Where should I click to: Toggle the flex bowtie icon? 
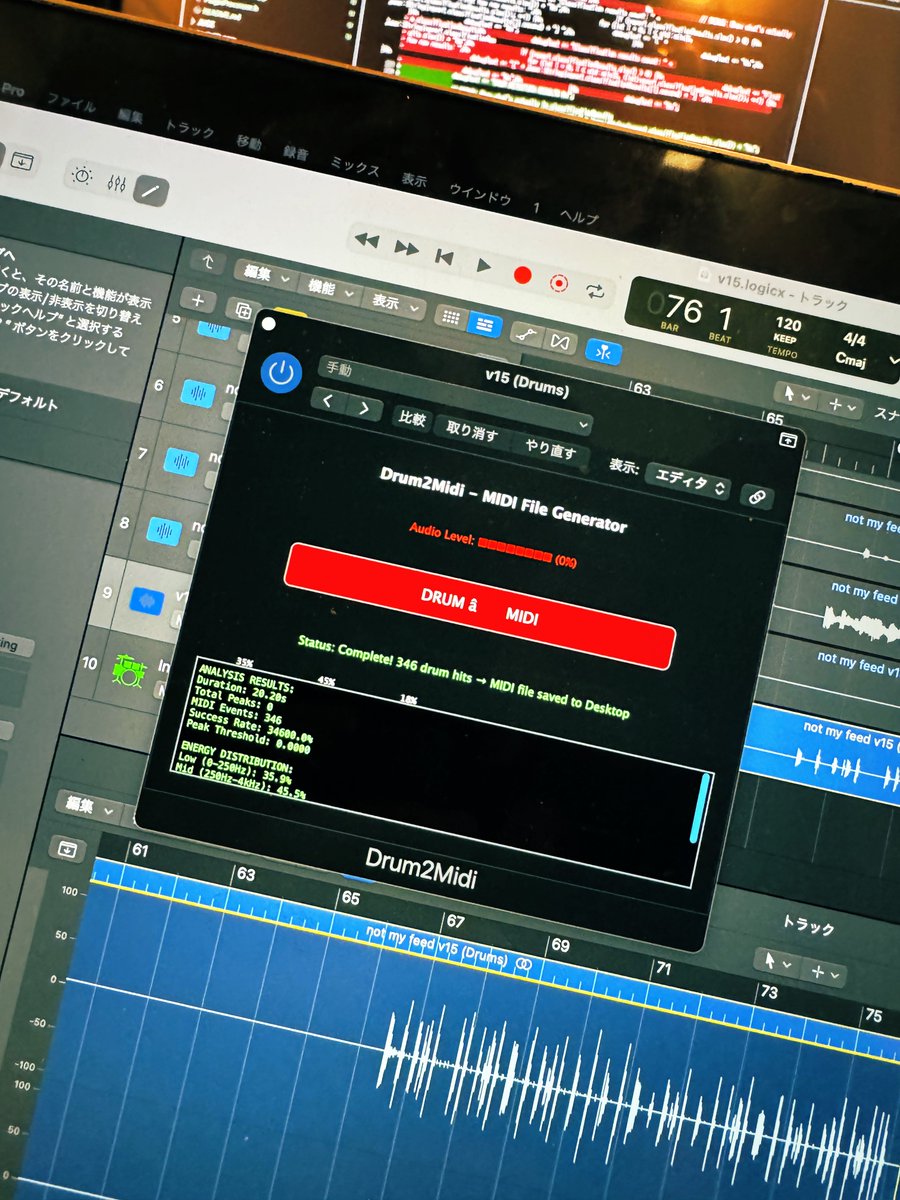pyautogui.click(x=561, y=343)
